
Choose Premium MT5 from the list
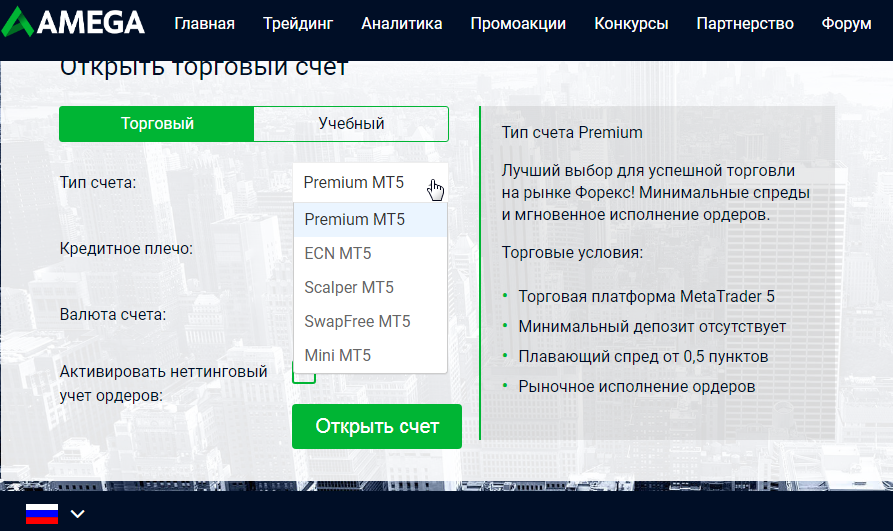pos(355,220)
